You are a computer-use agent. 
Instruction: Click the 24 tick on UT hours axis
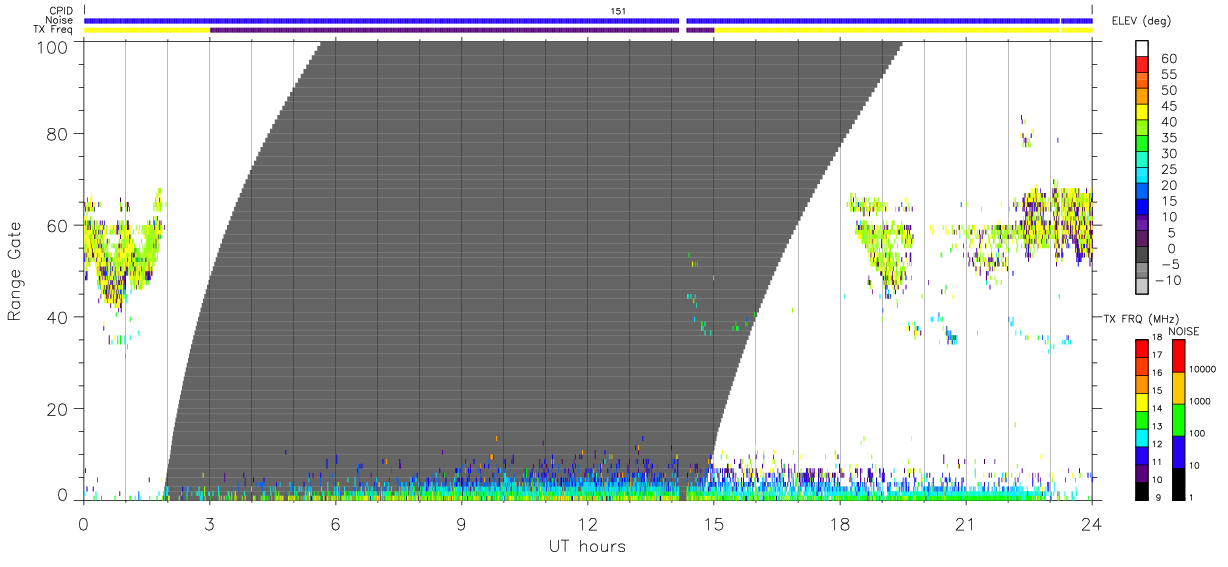[x=1092, y=522]
